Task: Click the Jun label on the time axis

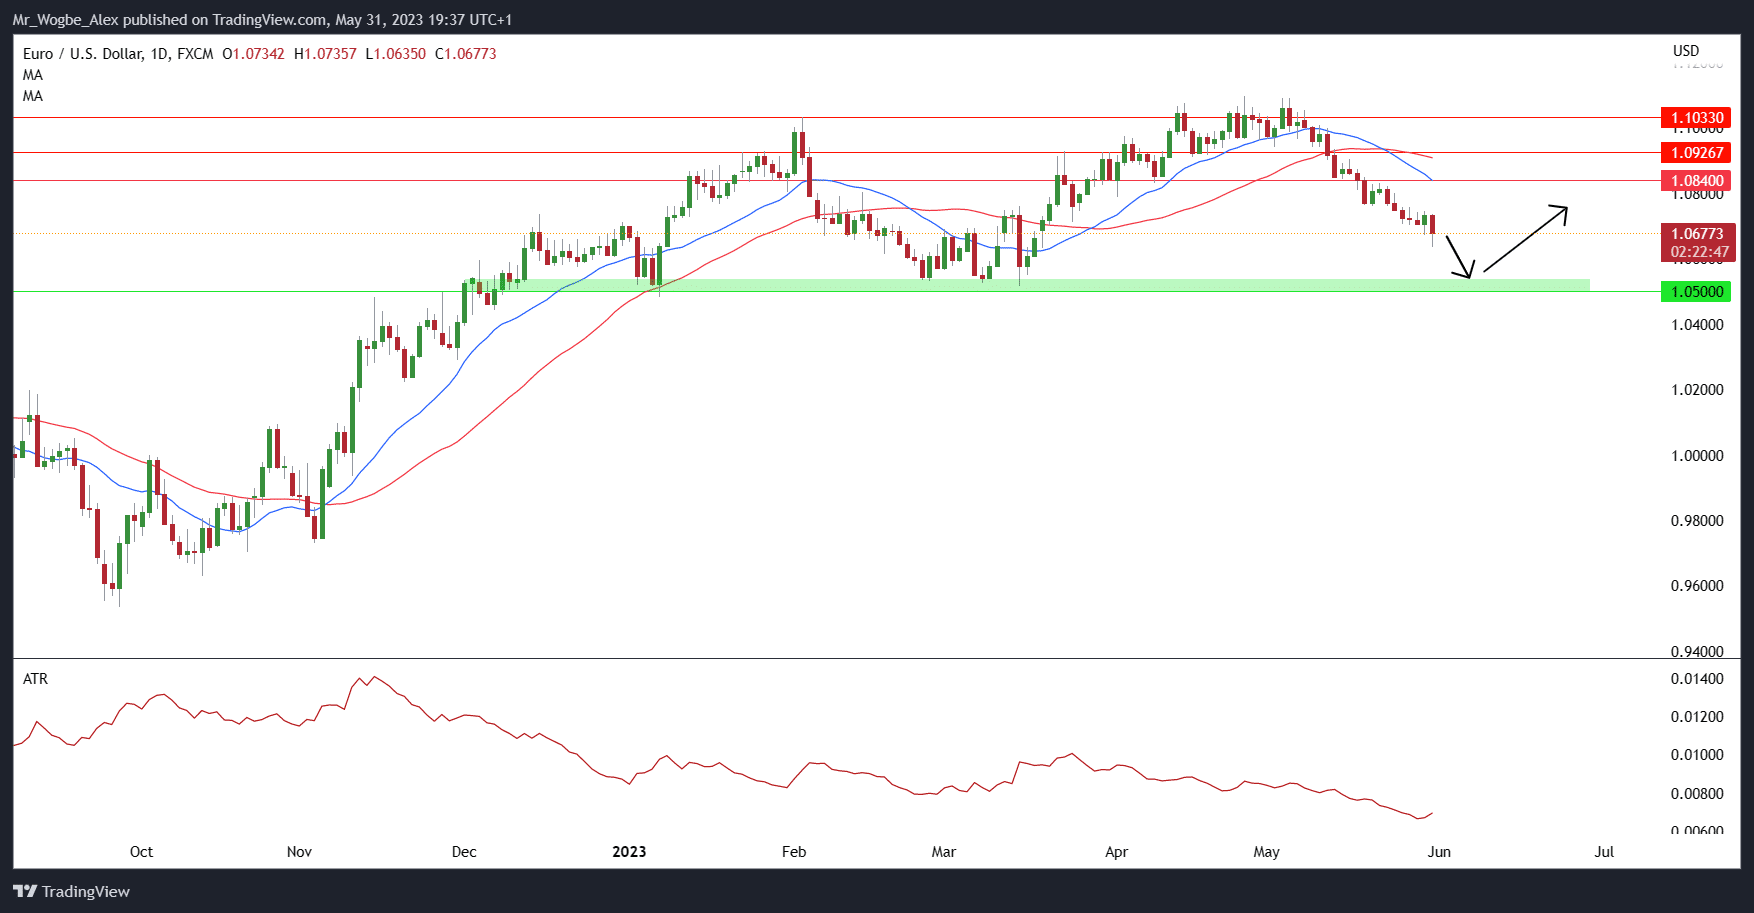Action: point(1439,852)
